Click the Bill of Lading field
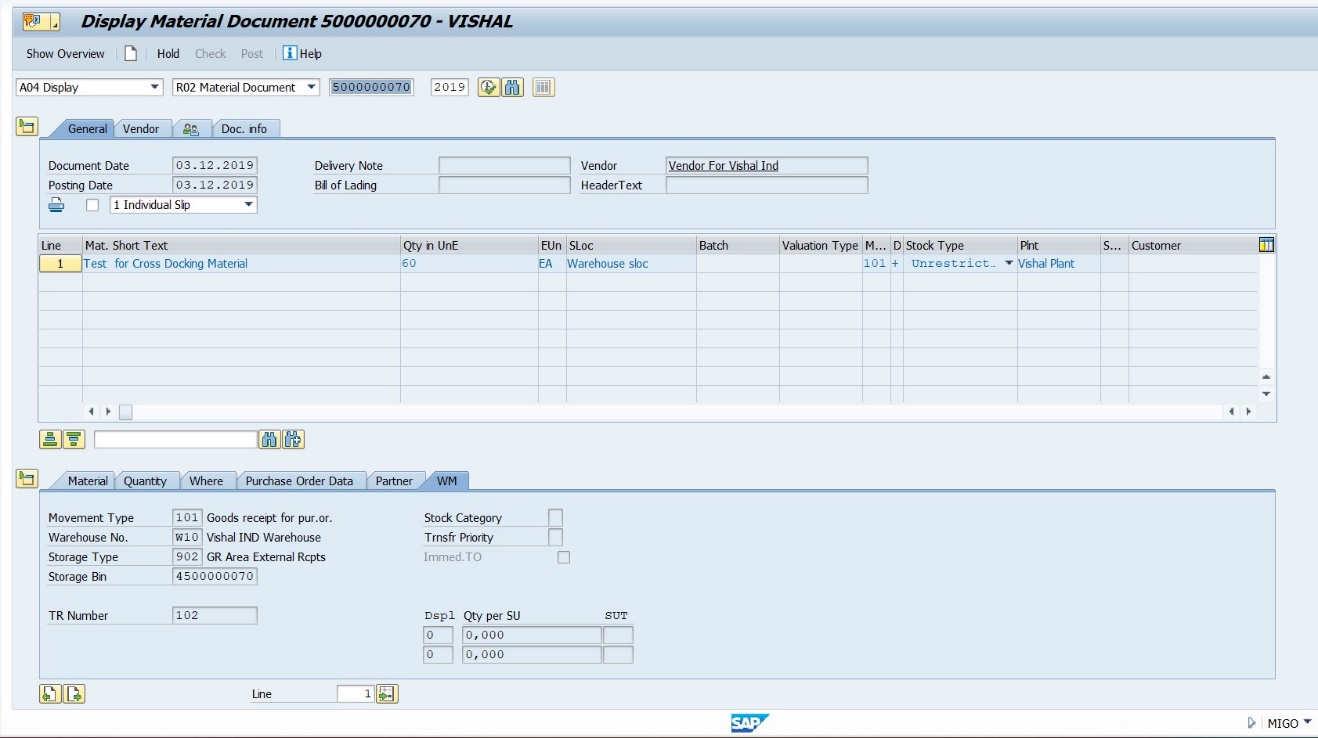The height and width of the screenshot is (738, 1318). click(504, 185)
